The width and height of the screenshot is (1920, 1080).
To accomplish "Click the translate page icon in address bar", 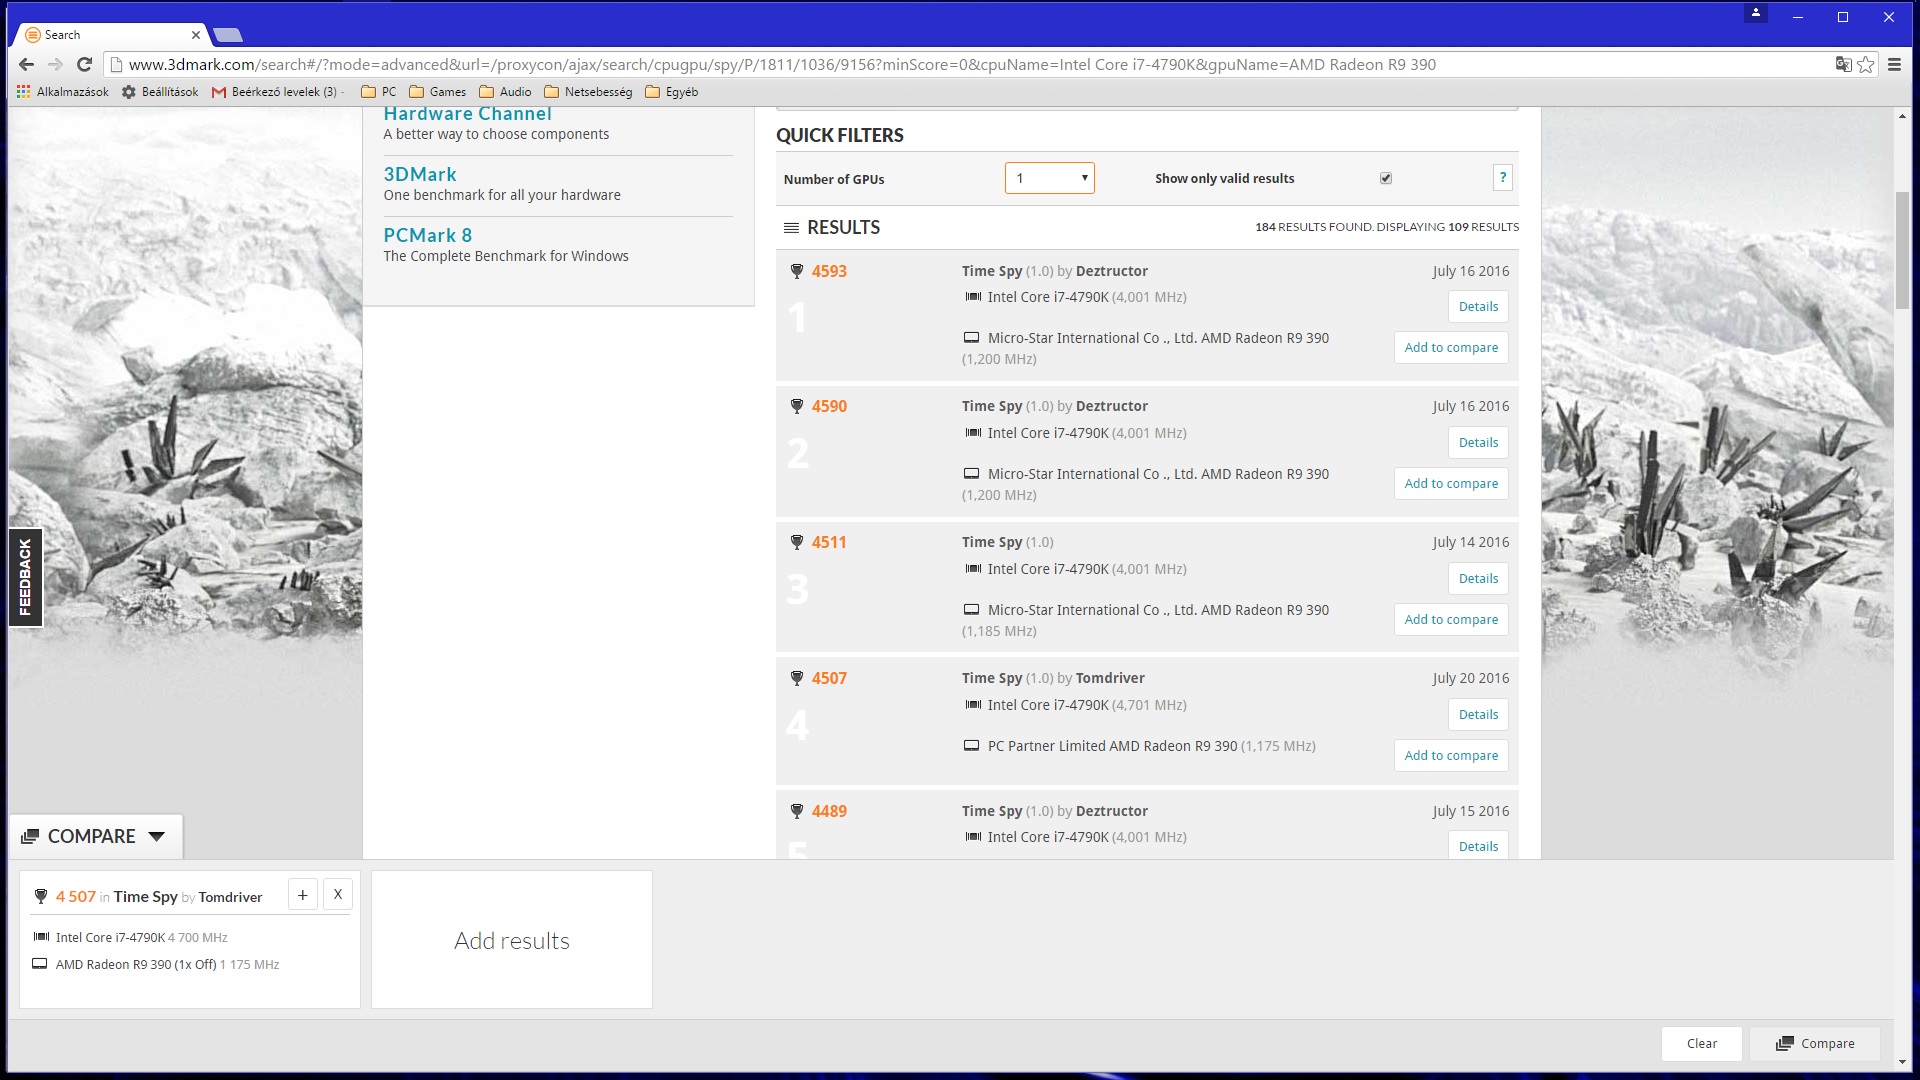I will click(1843, 64).
